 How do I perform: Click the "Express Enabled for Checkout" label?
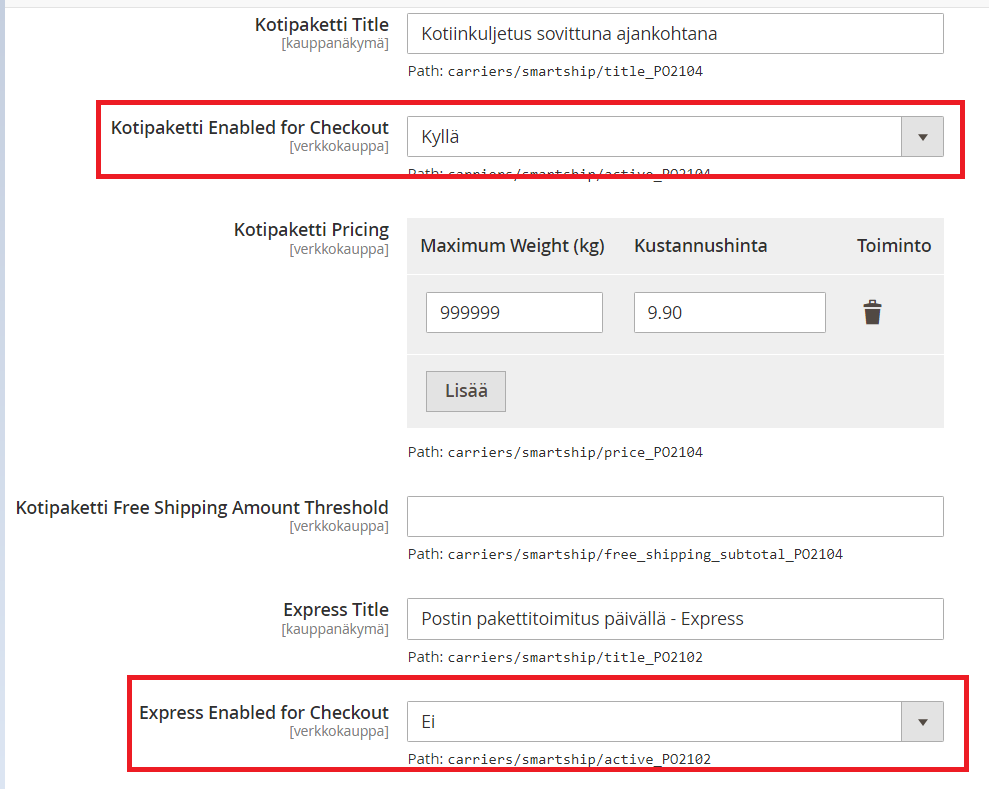click(264, 713)
